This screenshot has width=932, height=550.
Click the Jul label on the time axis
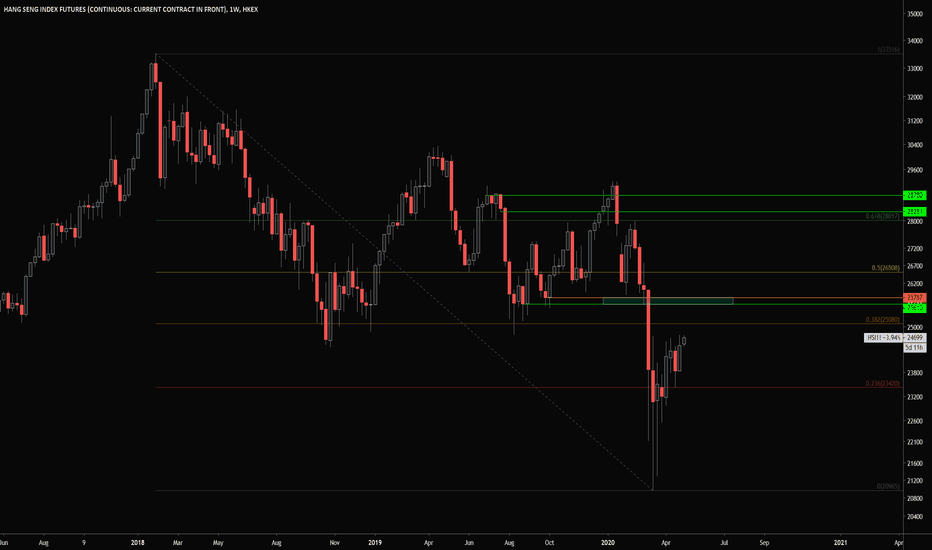(x=724, y=542)
